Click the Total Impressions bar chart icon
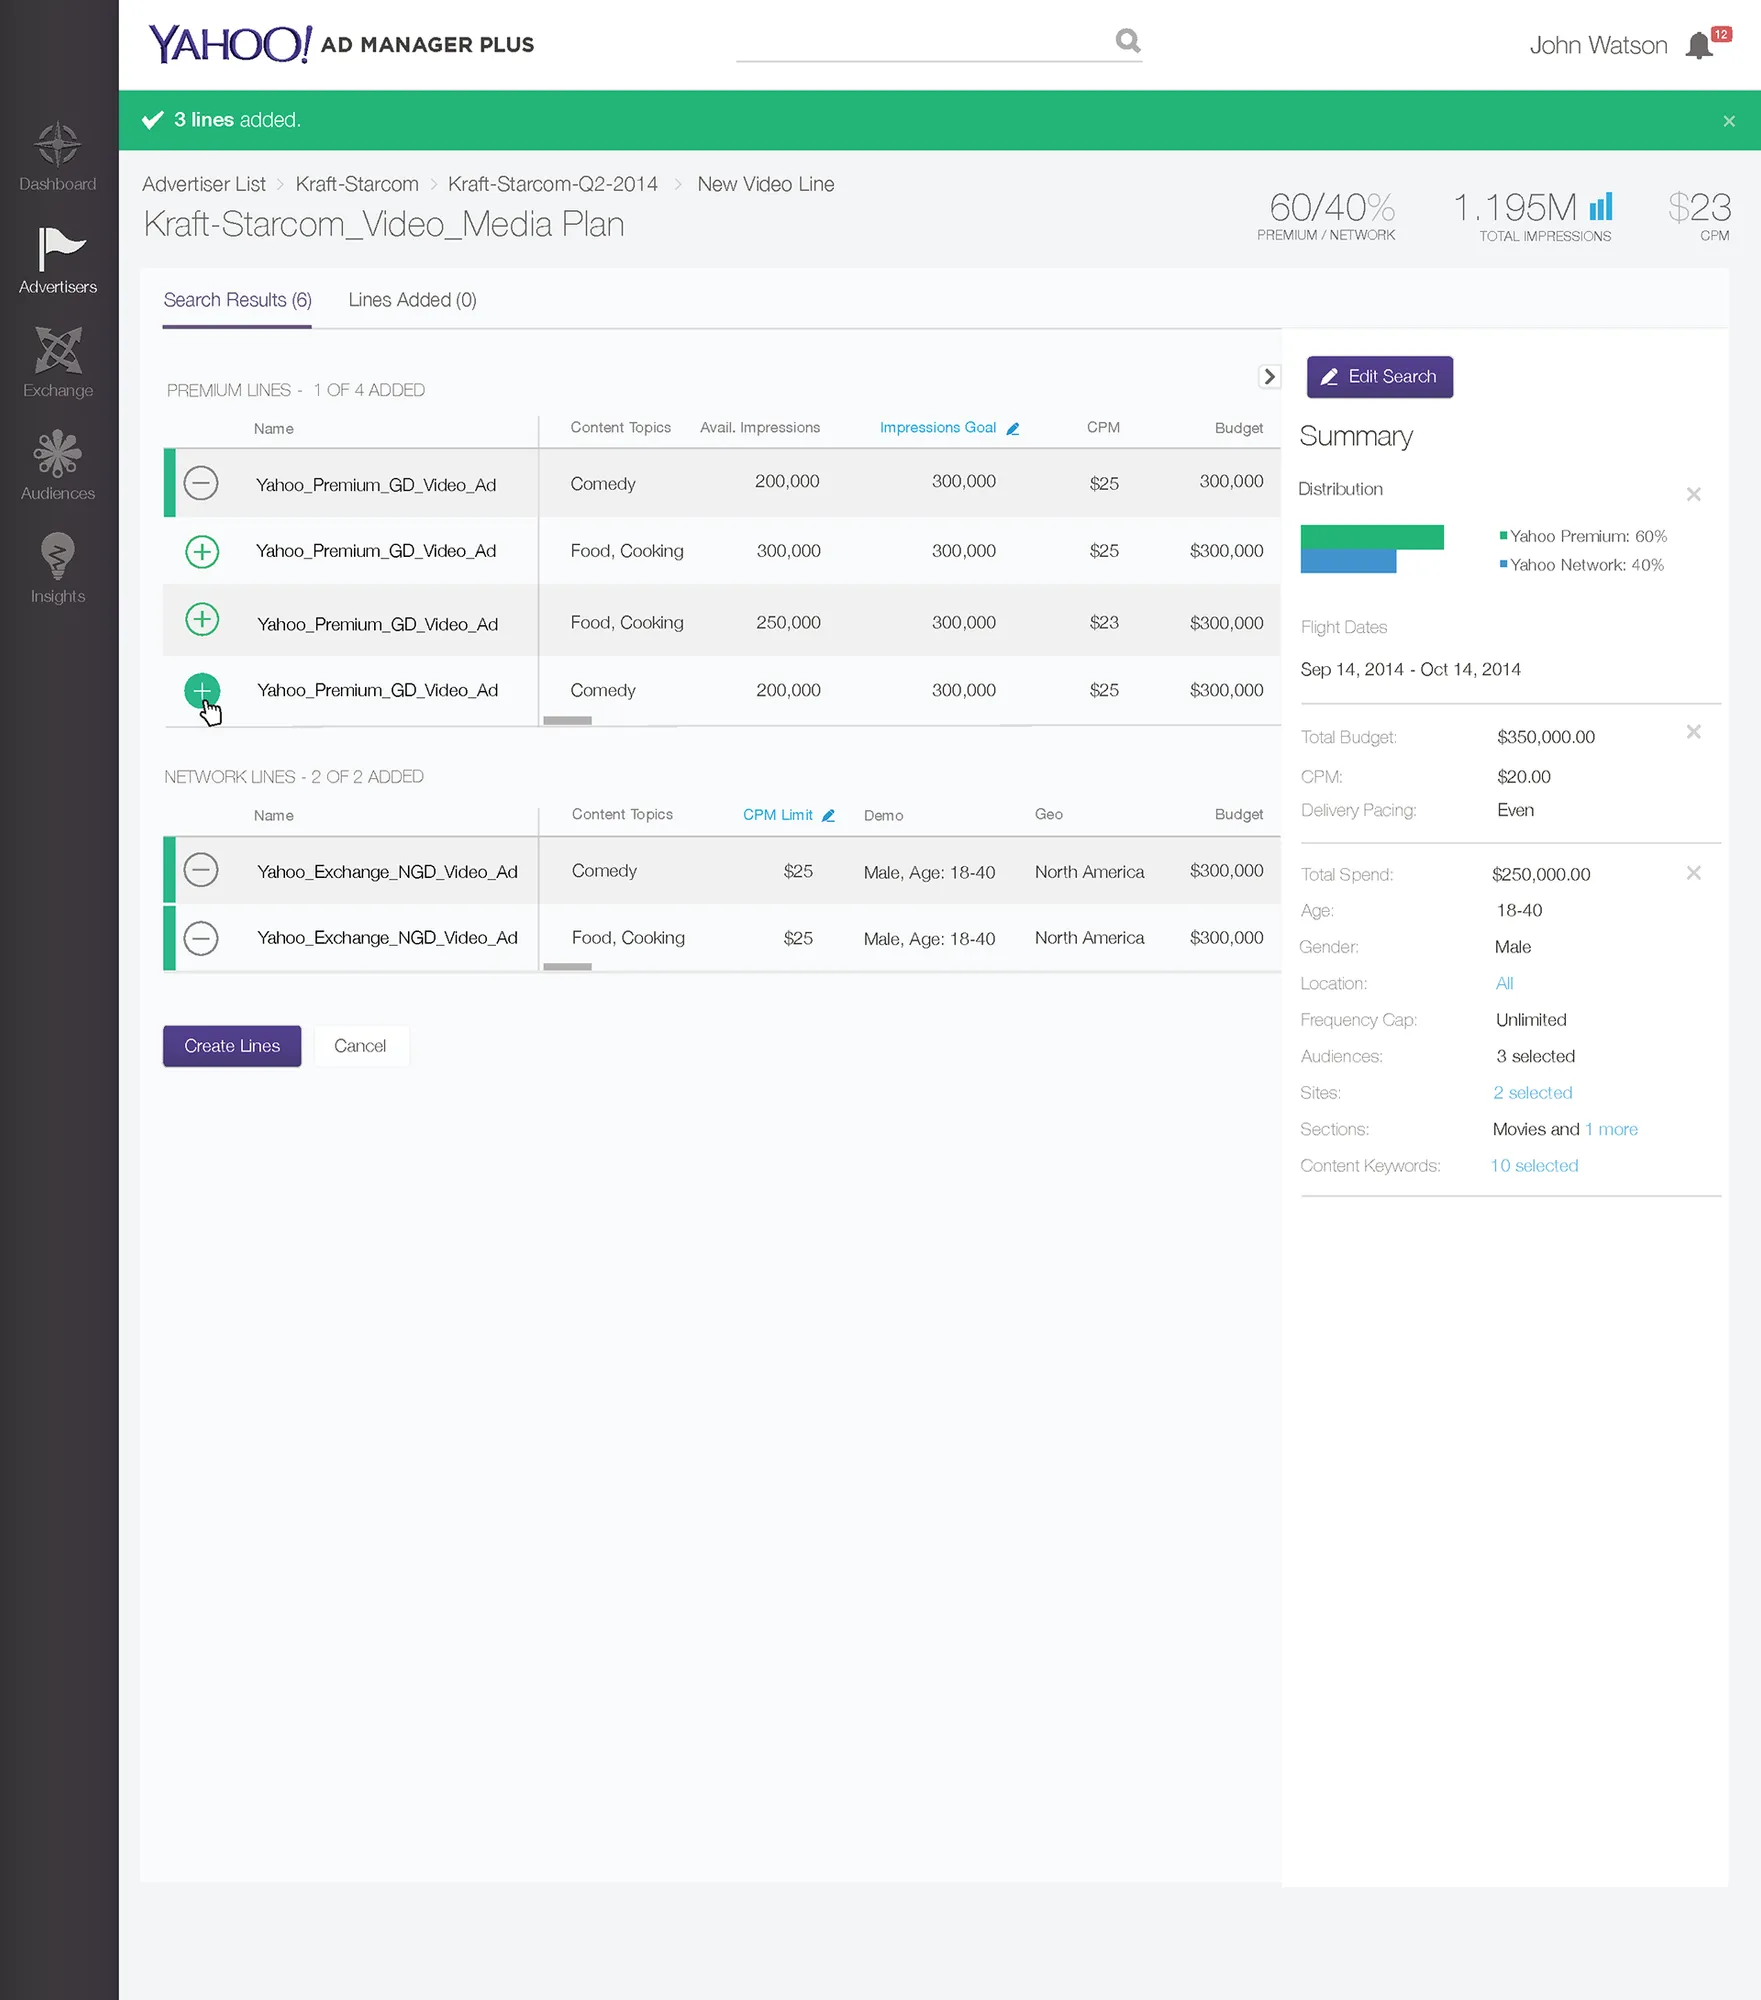The height and width of the screenshot is (2000, 1761). coord(1601,206)
